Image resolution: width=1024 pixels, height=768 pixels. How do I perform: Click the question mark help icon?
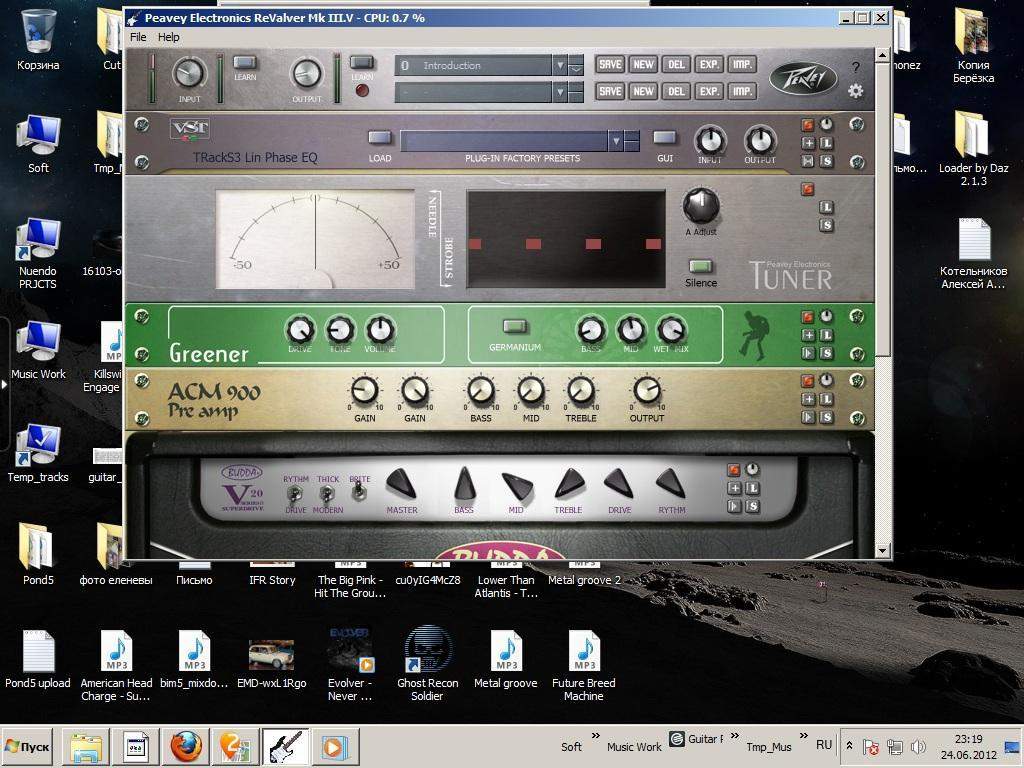click(x=855, y=67)
